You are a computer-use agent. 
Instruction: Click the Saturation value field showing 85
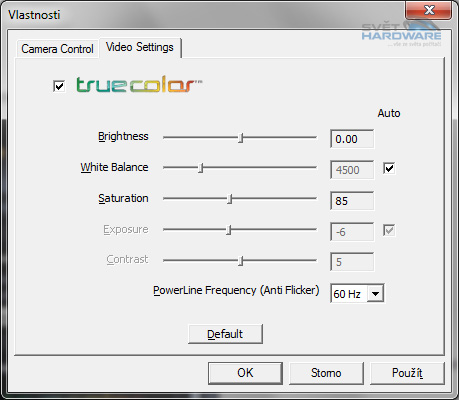point(352,201)
